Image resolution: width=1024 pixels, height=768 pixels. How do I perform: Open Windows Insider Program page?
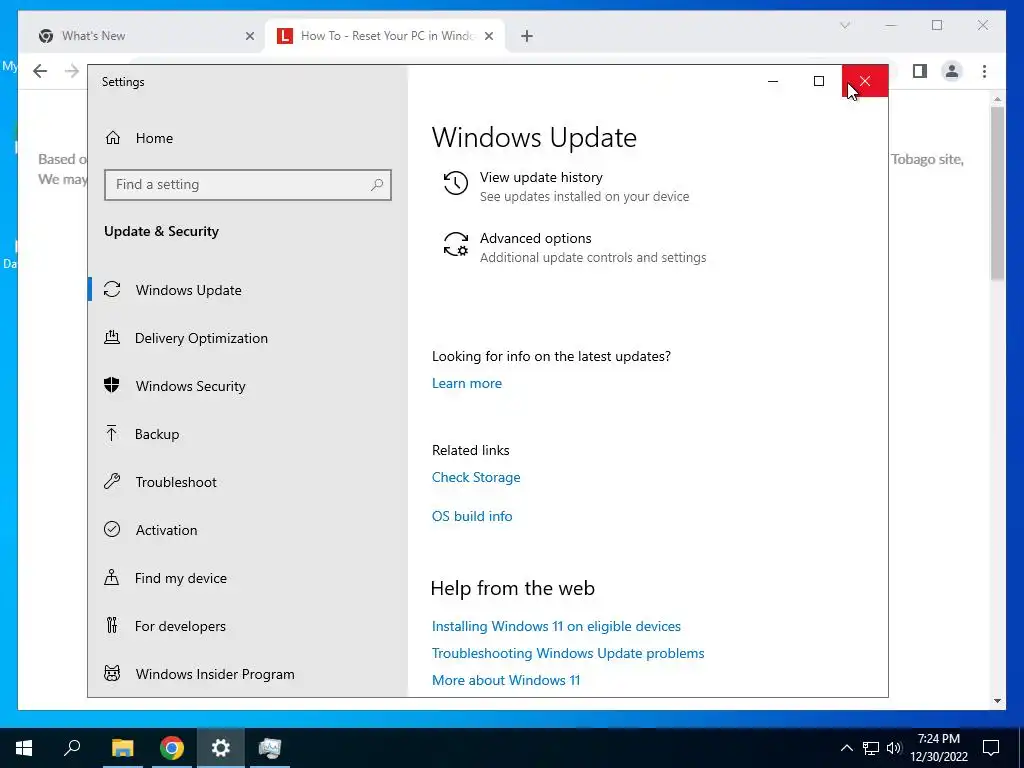coord(248,674)
